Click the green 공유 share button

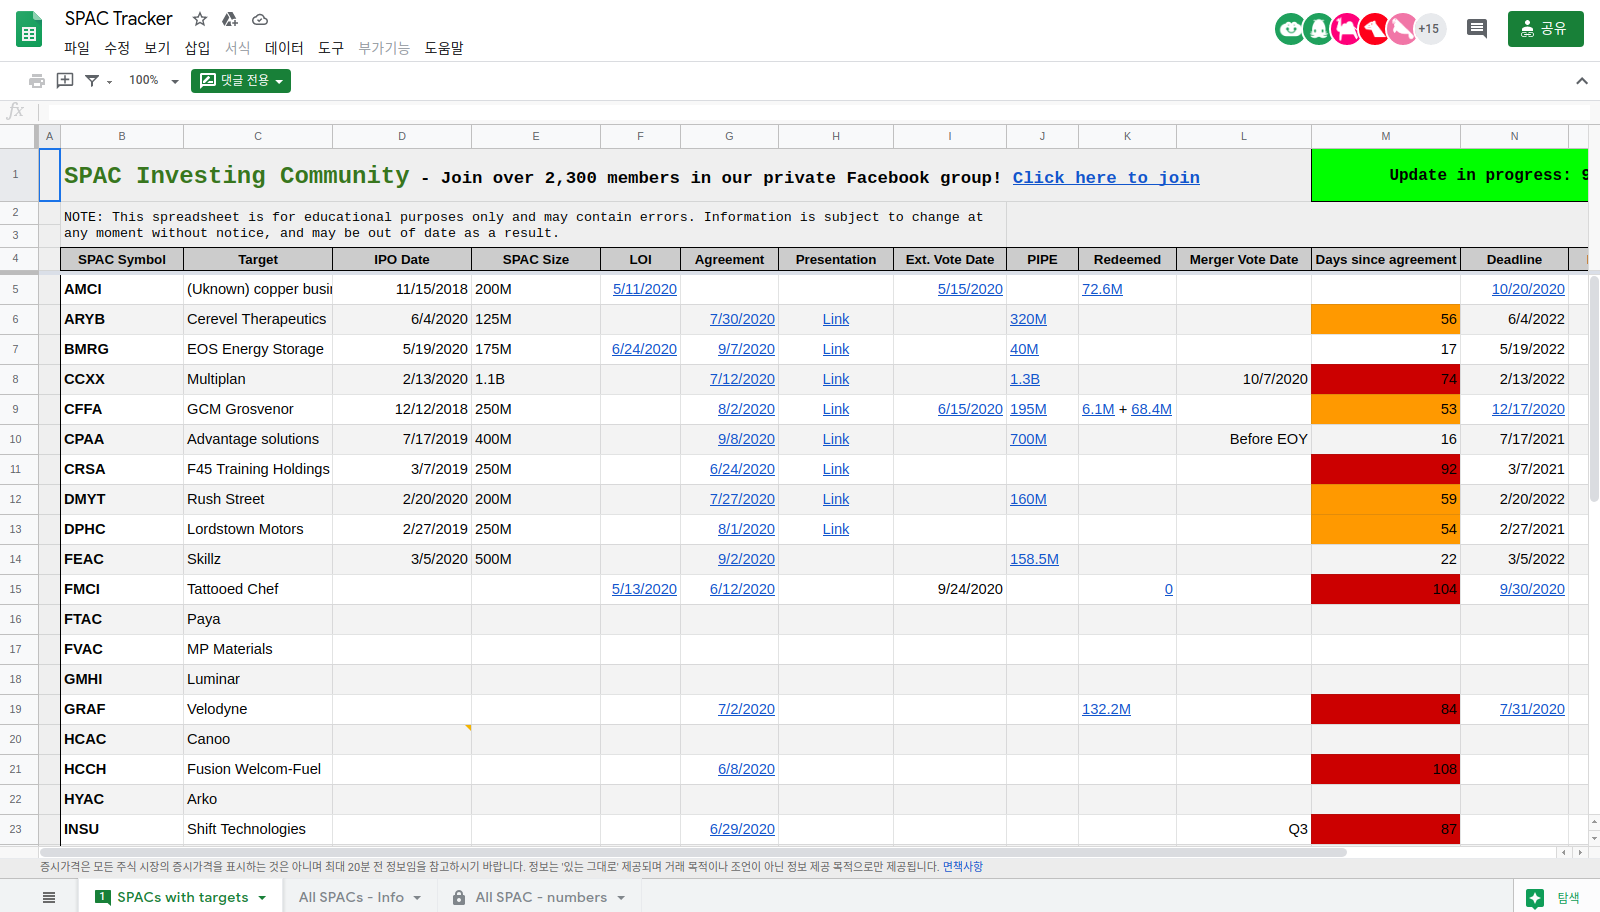(x=1545, y=29)
